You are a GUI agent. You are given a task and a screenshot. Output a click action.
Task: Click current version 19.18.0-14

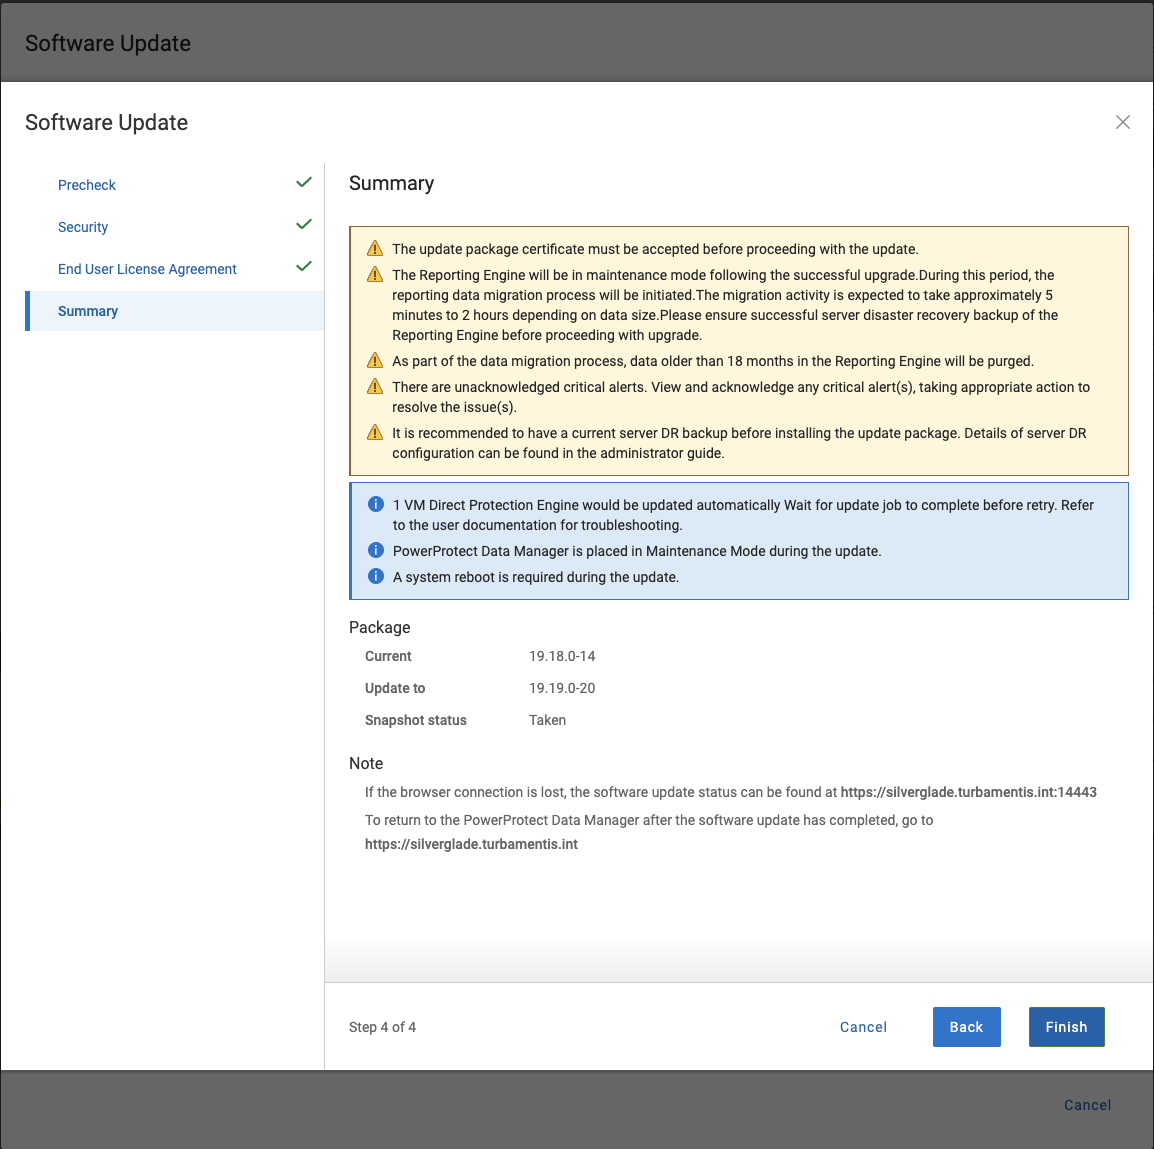(562, 656)
